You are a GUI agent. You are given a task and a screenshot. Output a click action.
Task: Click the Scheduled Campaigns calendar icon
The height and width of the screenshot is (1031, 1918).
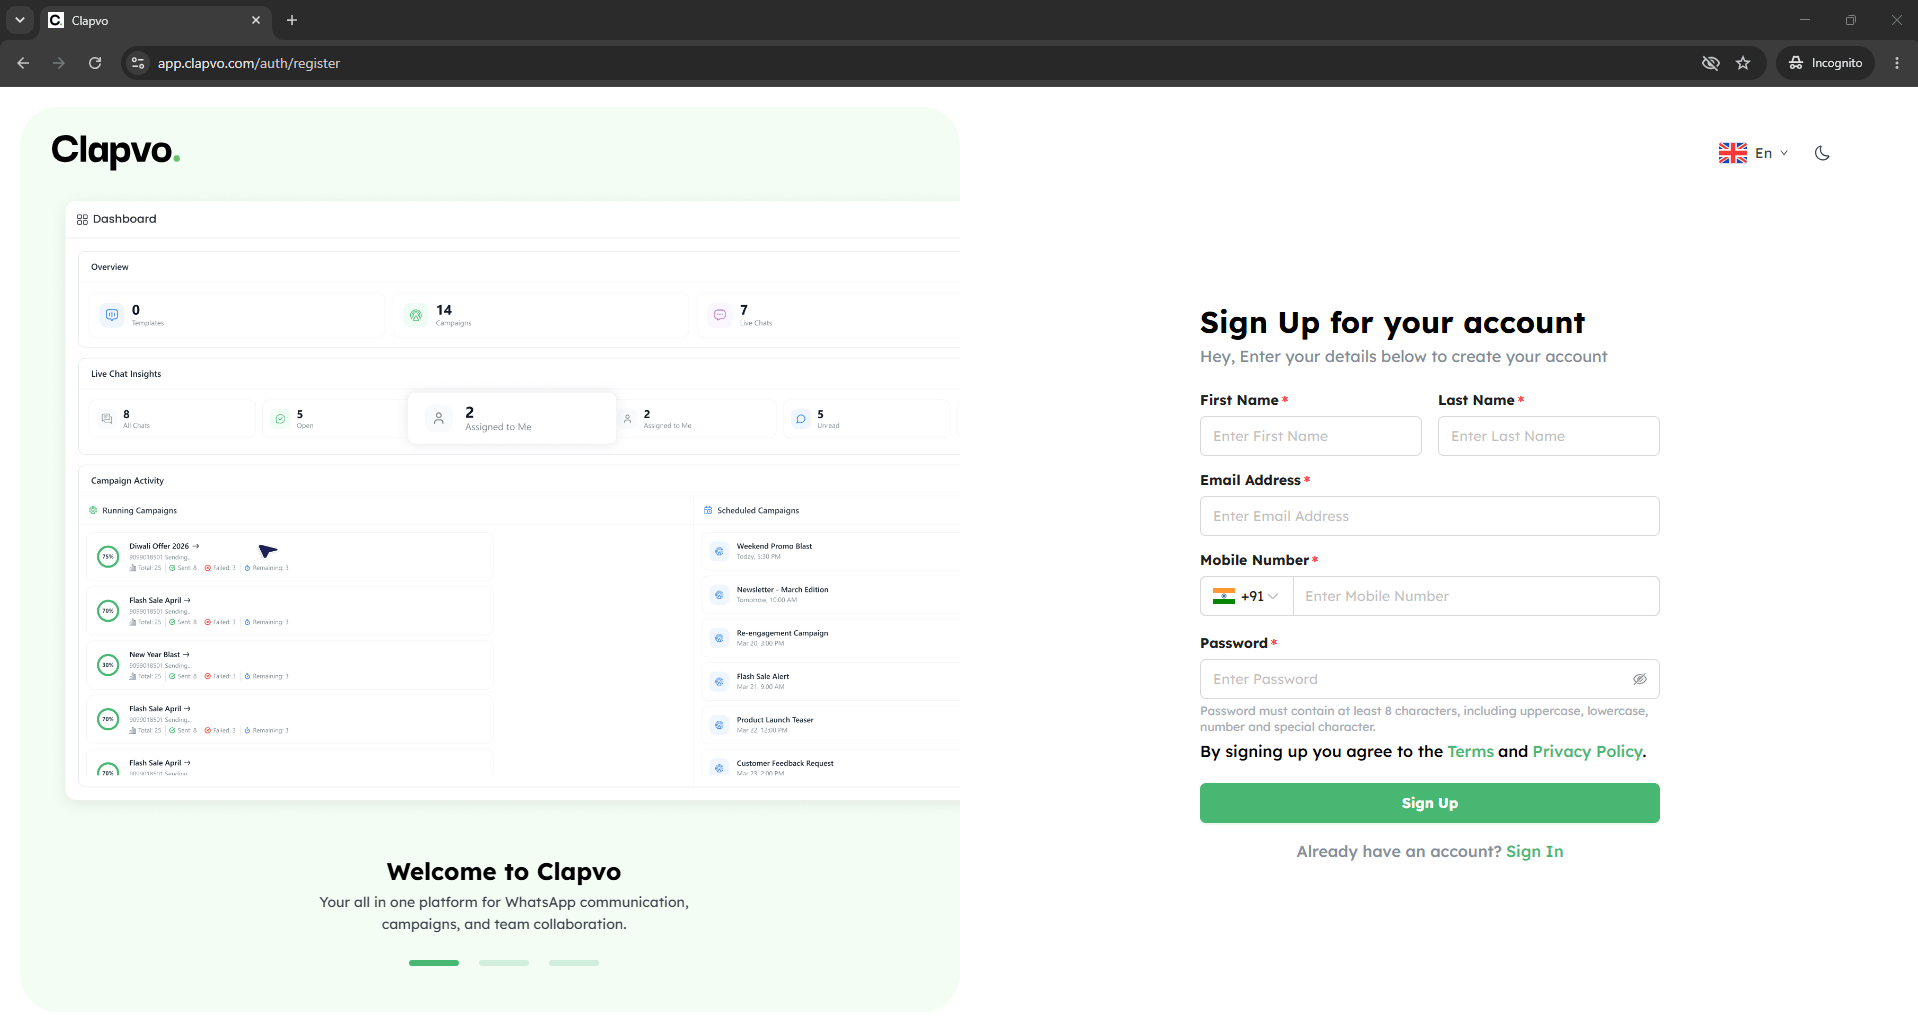(x=708, y=510)
